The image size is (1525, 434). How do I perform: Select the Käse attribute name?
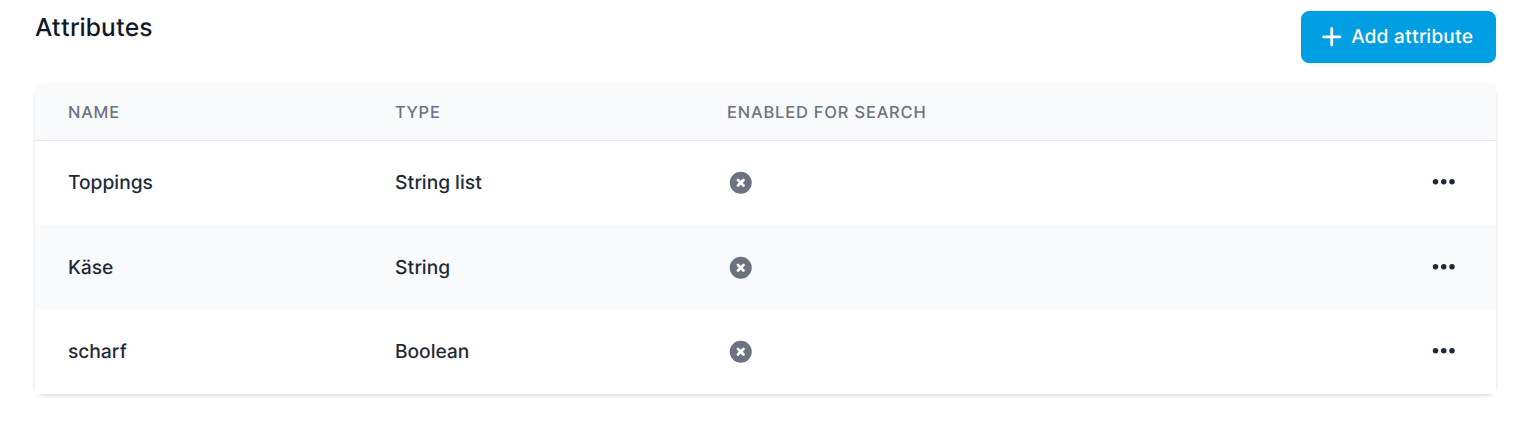coord(90,267)
